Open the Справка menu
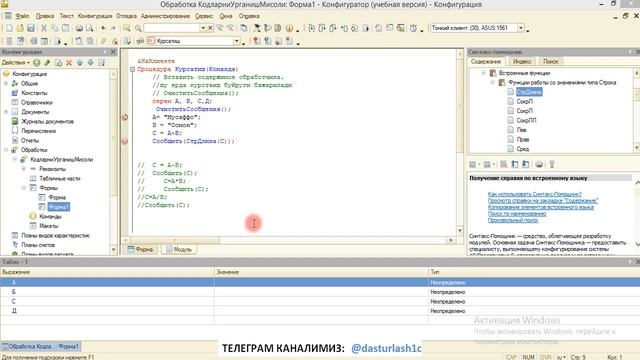This screenshot has height=360, width=640. point(249,16)
